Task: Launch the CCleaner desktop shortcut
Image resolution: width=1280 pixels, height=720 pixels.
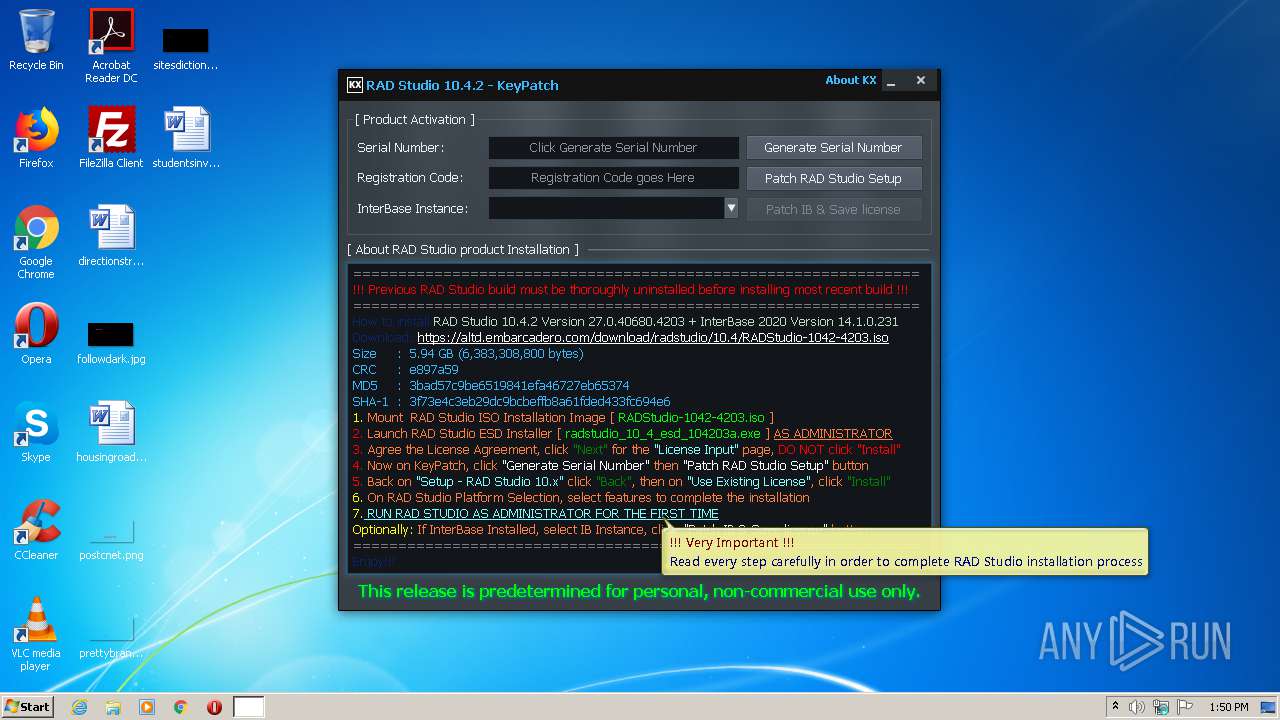Action: tap(36, 530)
